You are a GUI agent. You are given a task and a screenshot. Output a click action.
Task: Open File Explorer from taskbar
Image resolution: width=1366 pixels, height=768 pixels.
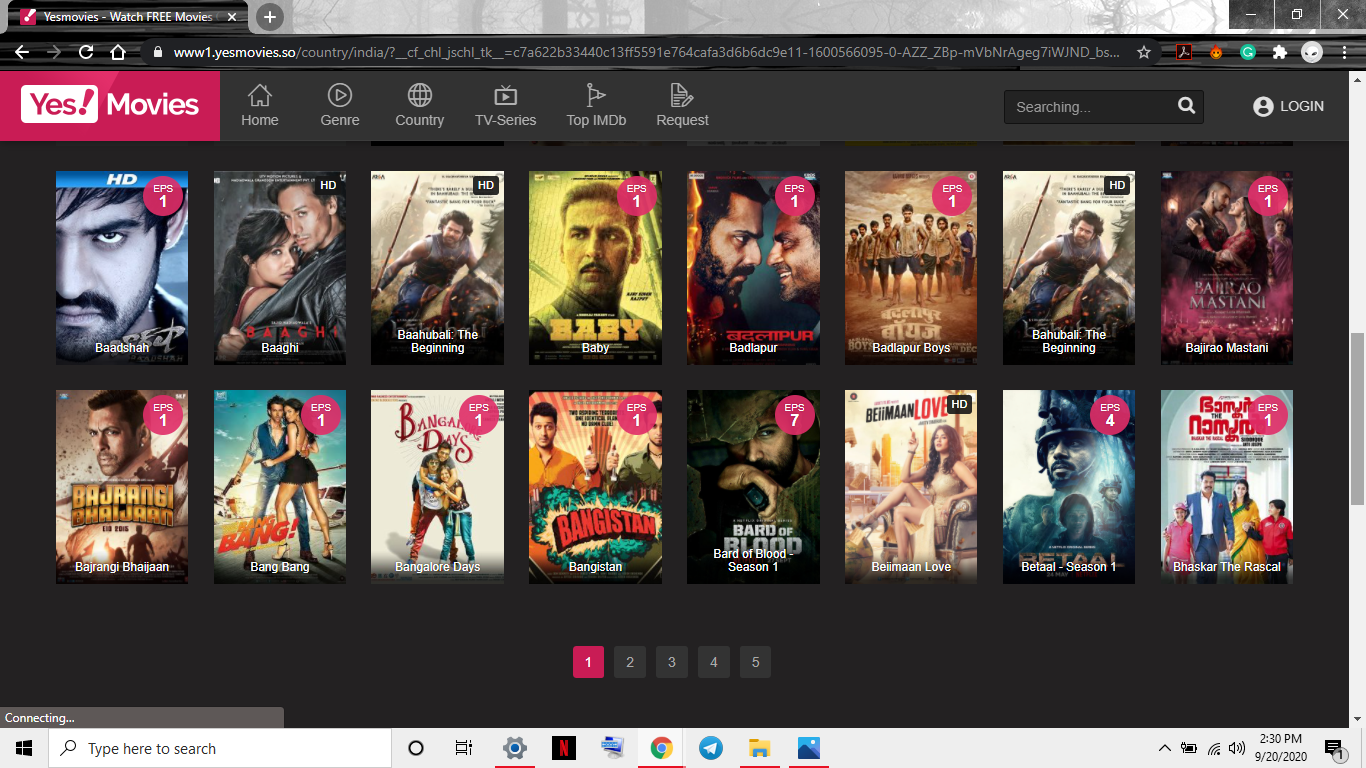[760, 748]
